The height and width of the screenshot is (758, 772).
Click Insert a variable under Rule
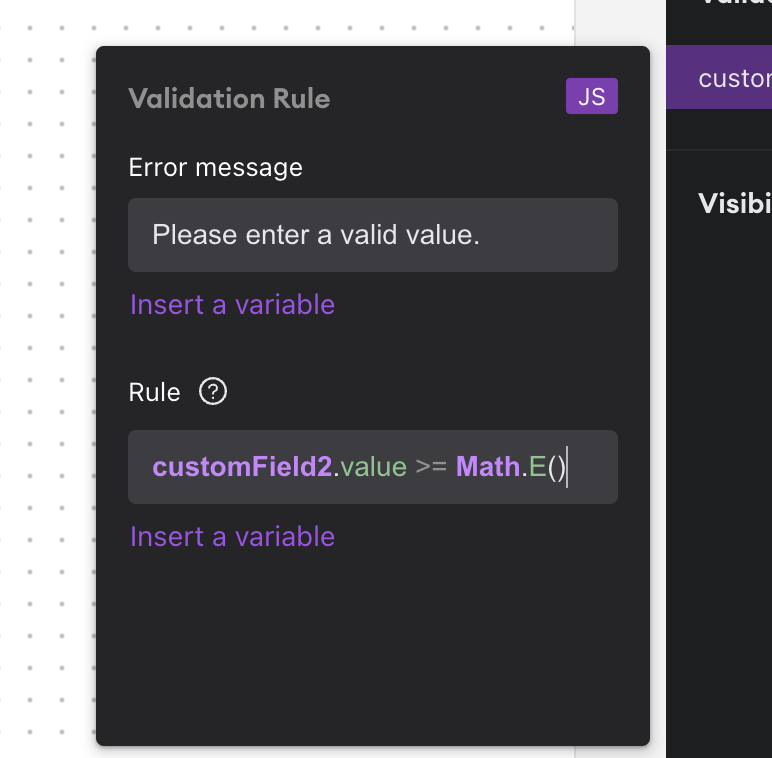point(232,537)
